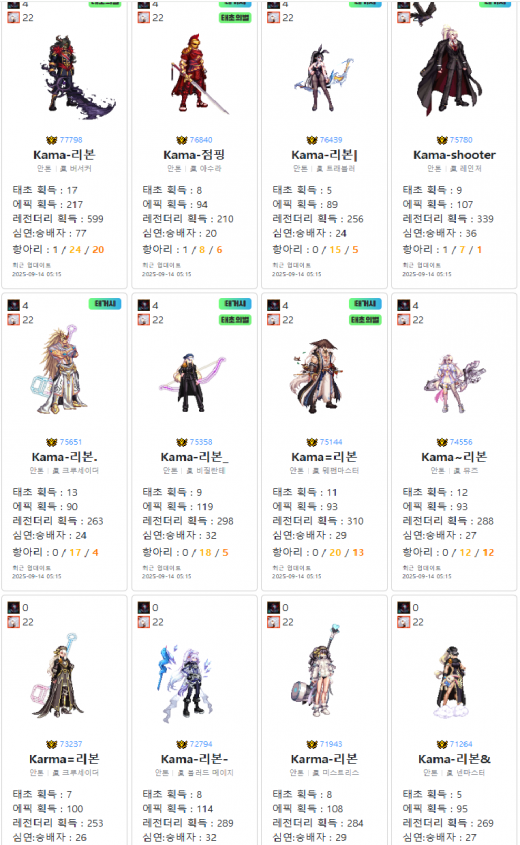Select the straw hat Kama=리본 character sprite
Screen dimensions: 520x845
tap(319, 376)
